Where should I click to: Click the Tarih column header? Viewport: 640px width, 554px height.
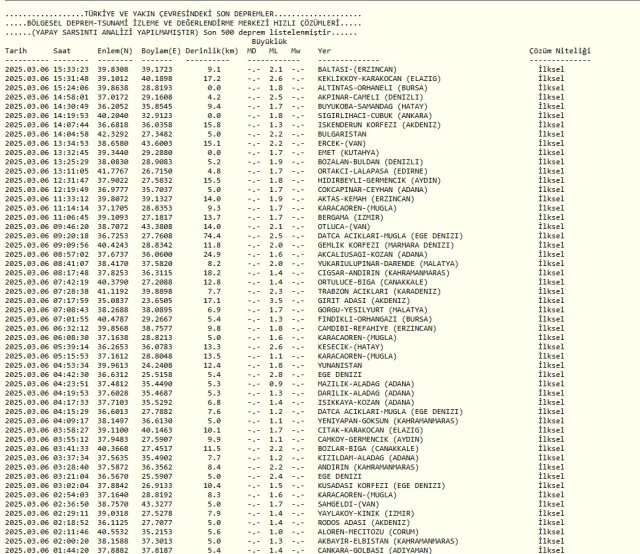click(x=16, y=51)
